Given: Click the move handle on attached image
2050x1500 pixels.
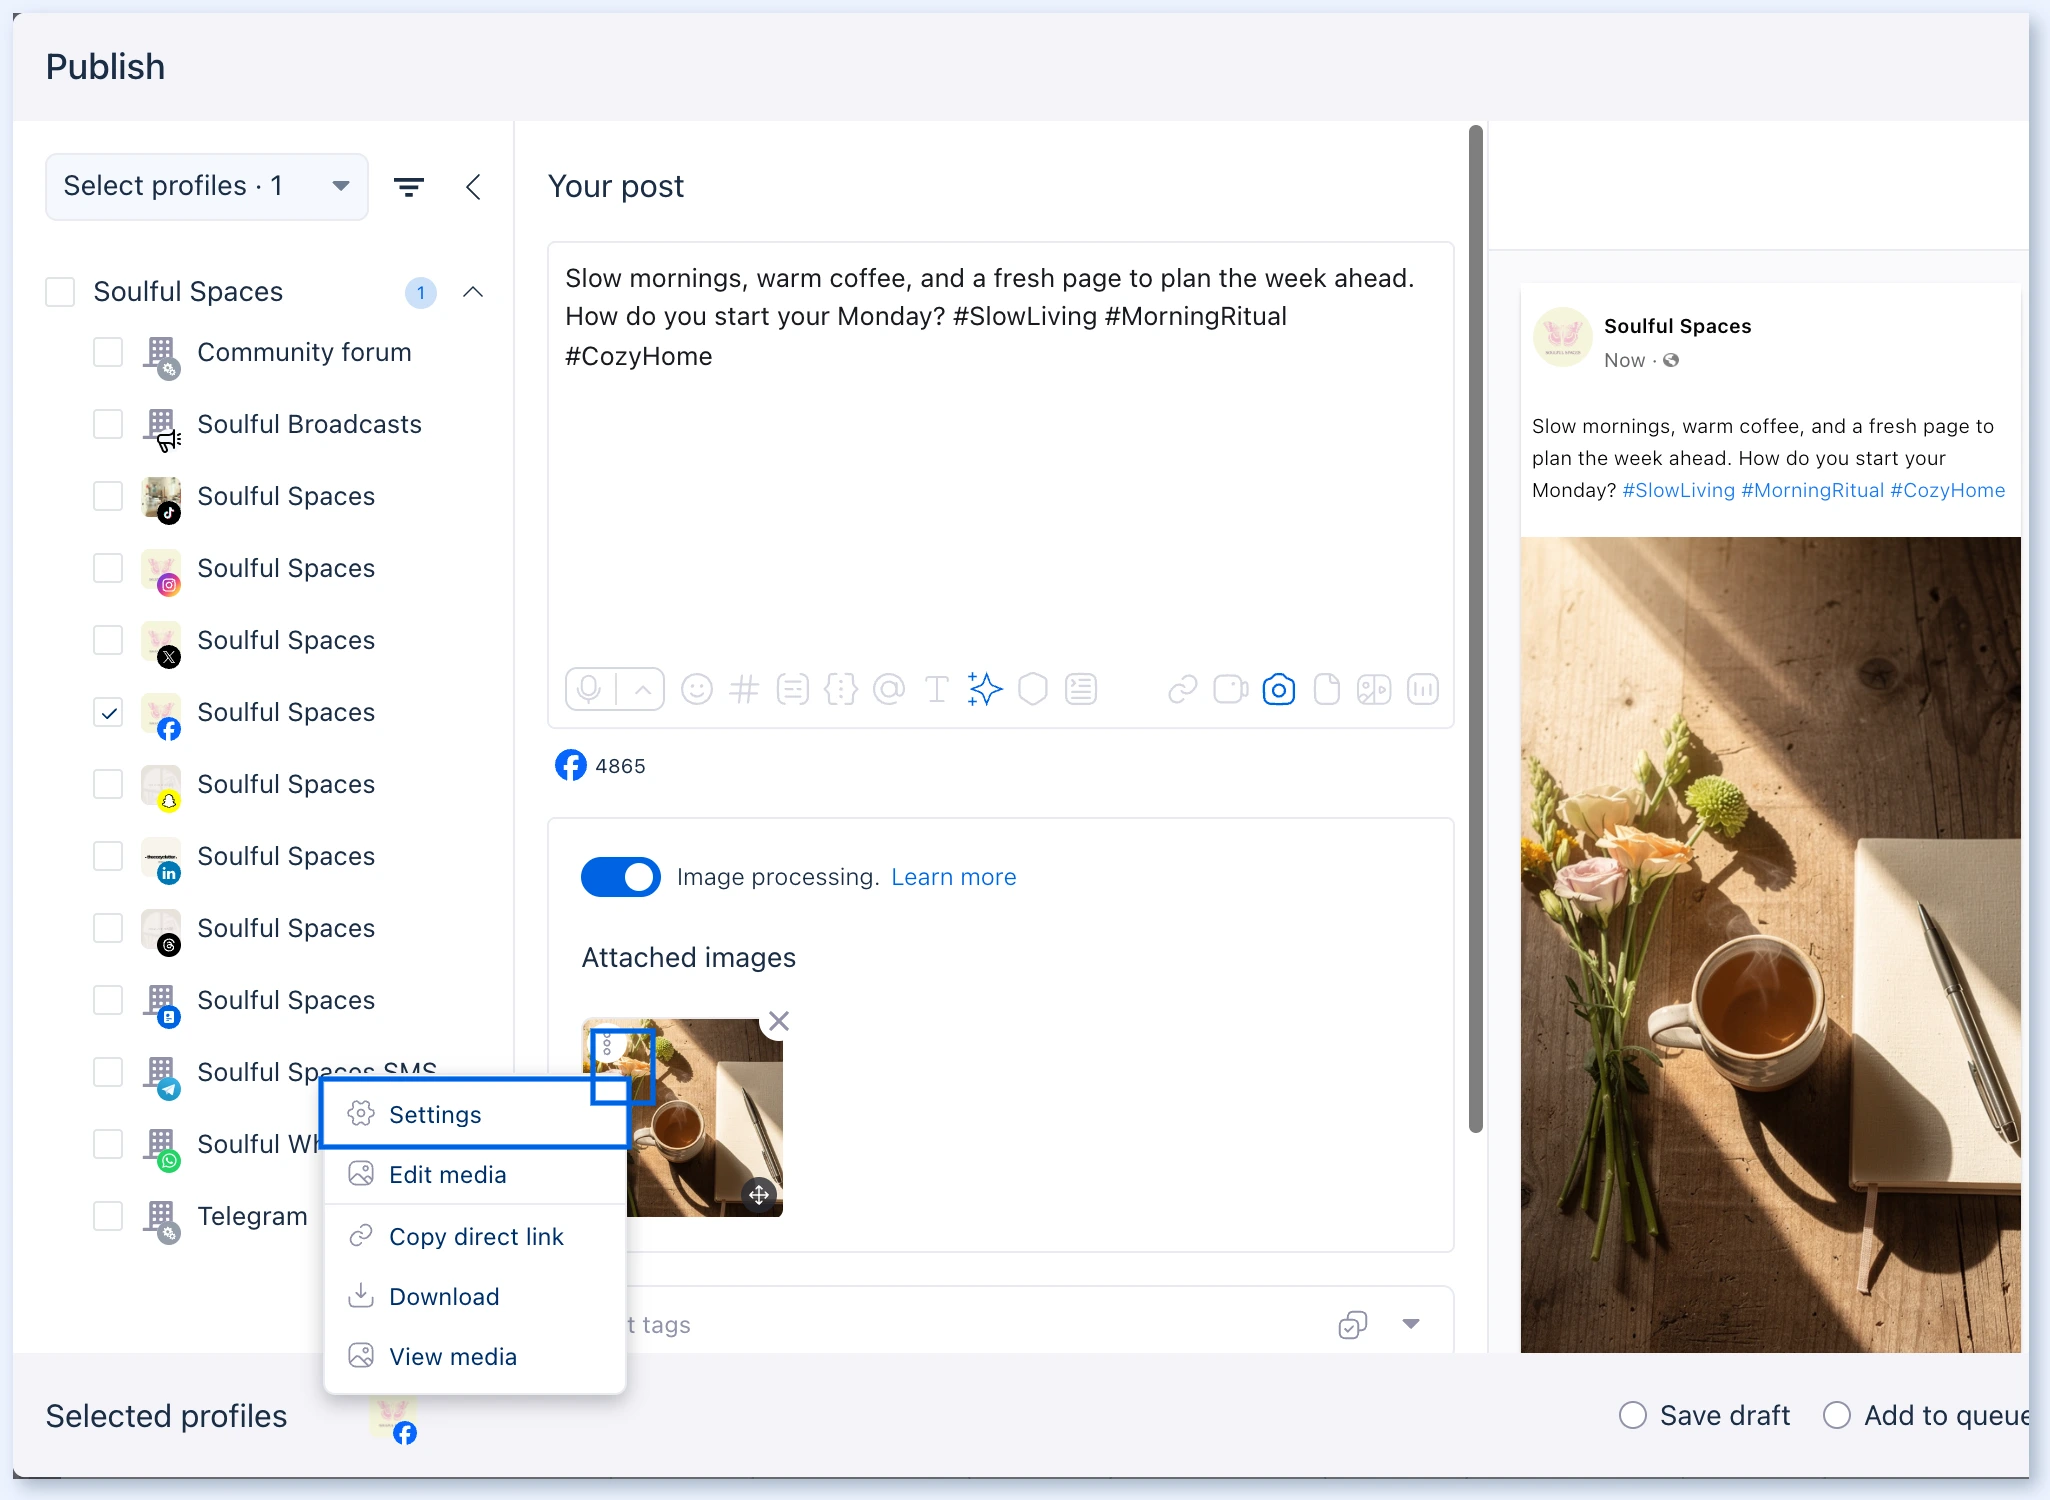Looking at the screenshot, I should 759,1194.
